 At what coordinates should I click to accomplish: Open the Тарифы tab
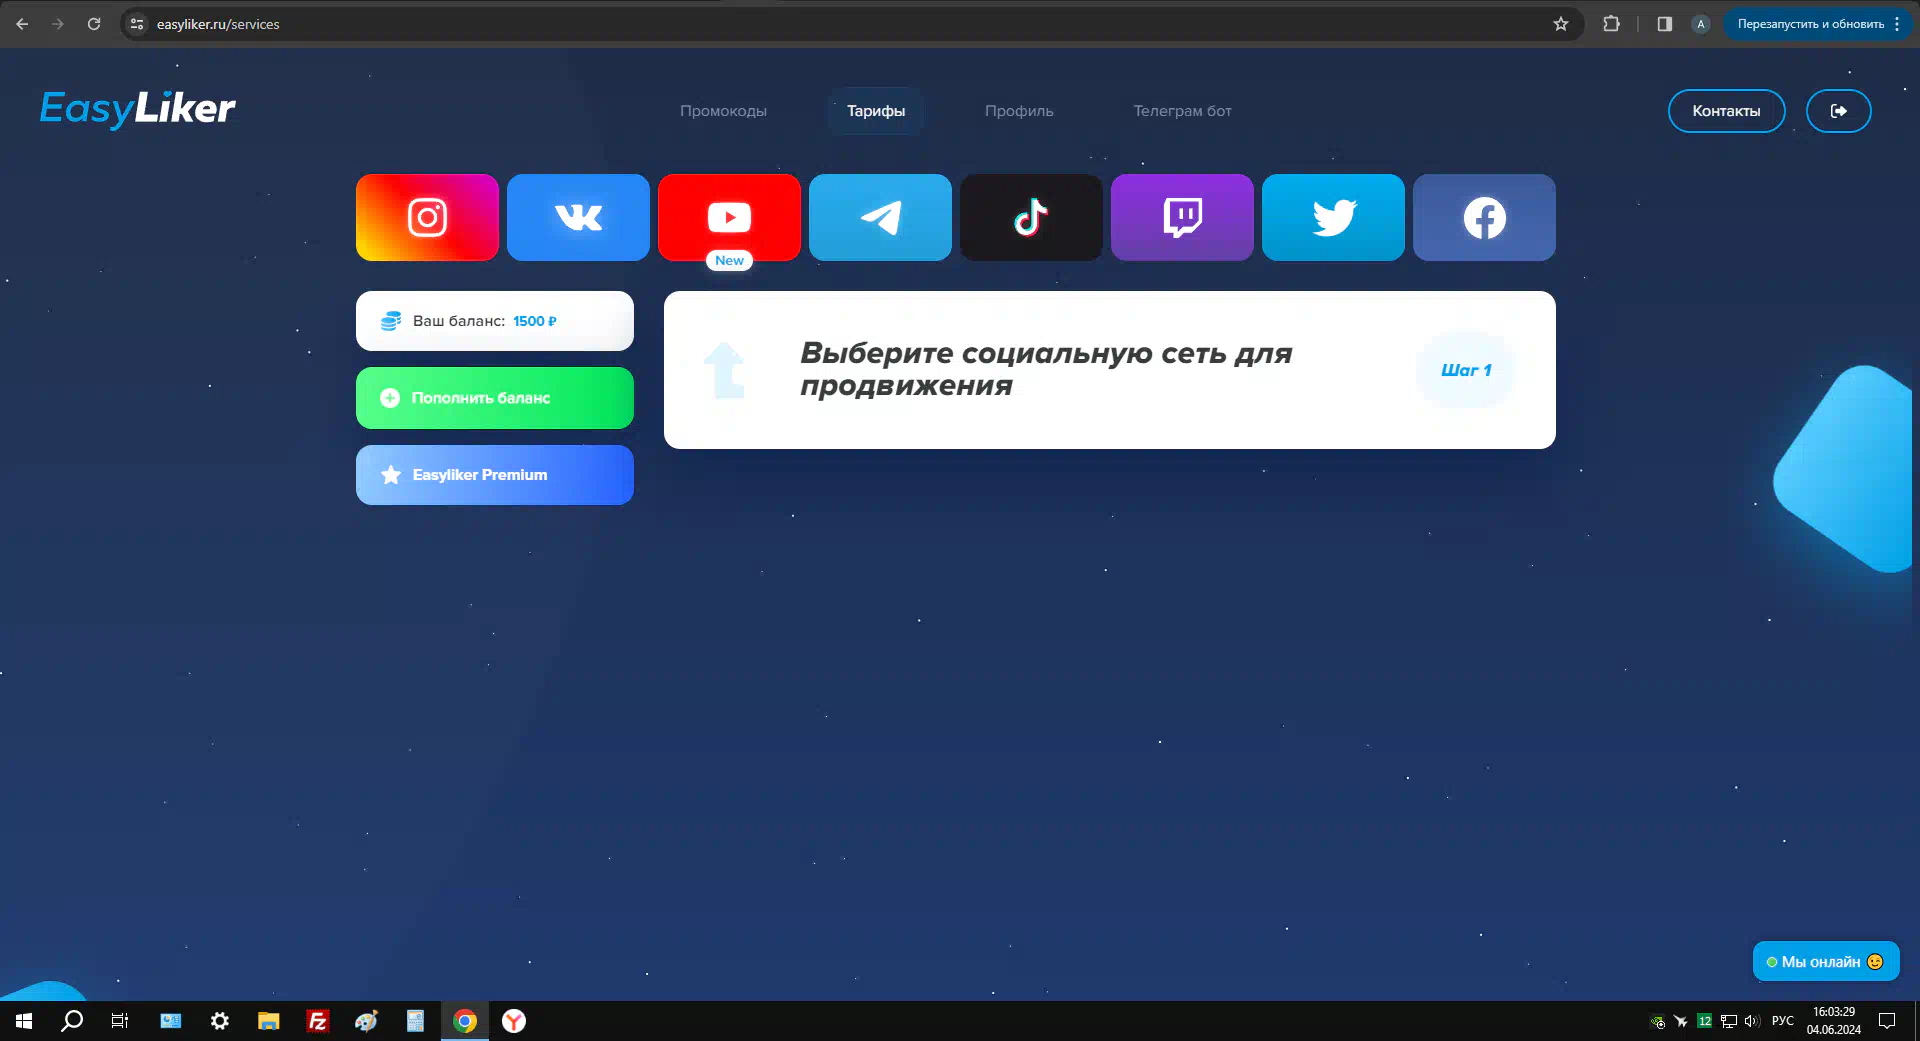(876, 111)
